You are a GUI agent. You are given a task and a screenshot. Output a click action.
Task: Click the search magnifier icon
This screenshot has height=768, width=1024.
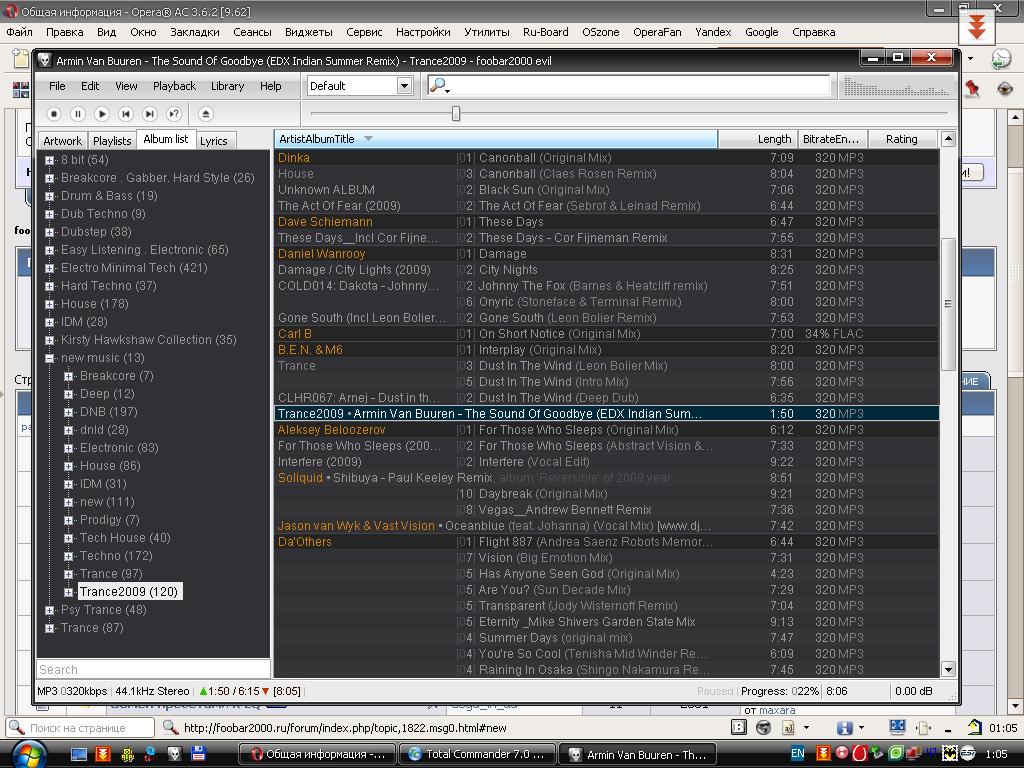click(x=437, y=86)
